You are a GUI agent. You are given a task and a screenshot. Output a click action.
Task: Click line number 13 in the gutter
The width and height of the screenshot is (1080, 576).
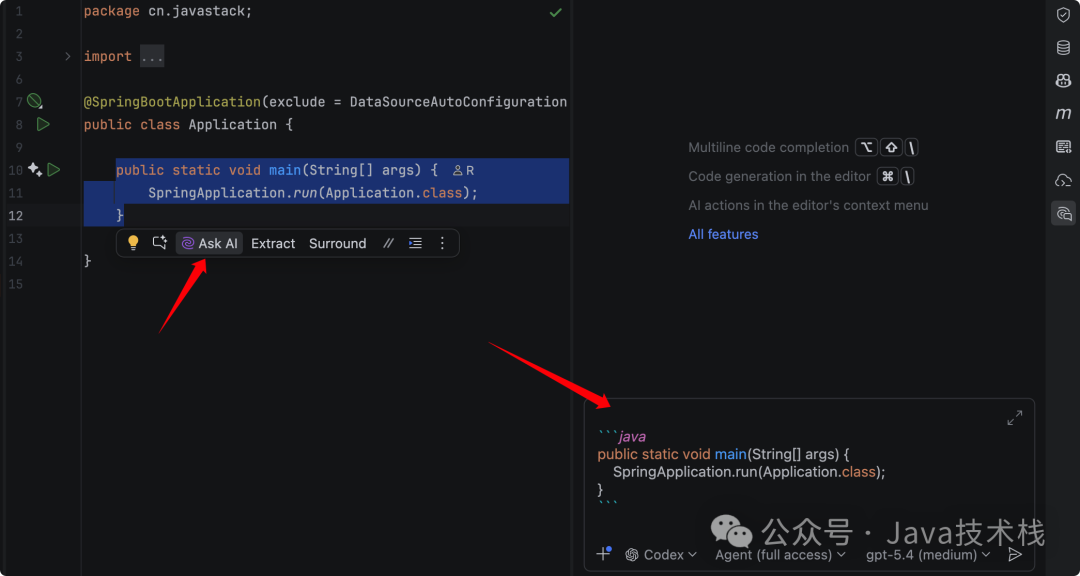(x=16, y=238)
